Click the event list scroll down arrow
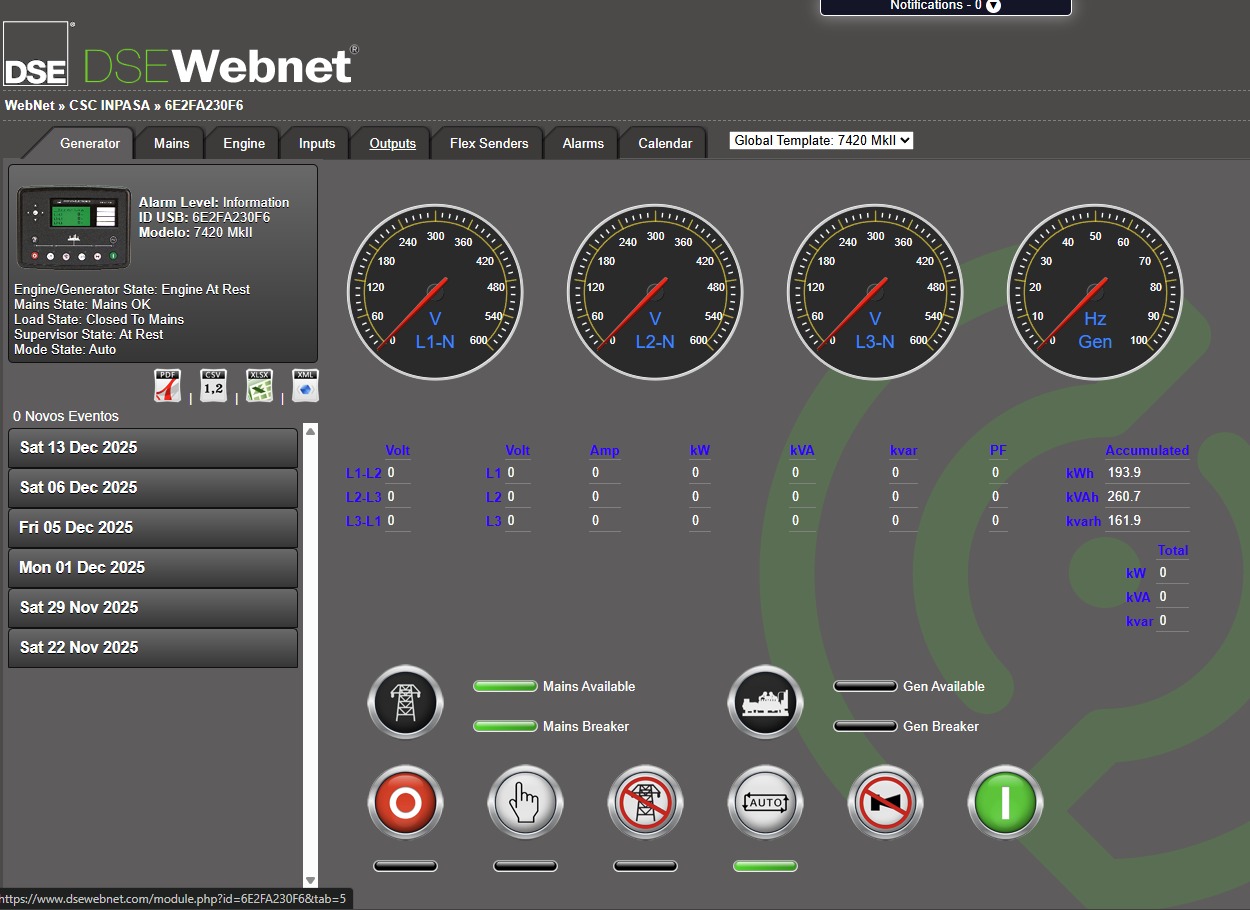Viewport: 1250px width, 910px height. 310,880
